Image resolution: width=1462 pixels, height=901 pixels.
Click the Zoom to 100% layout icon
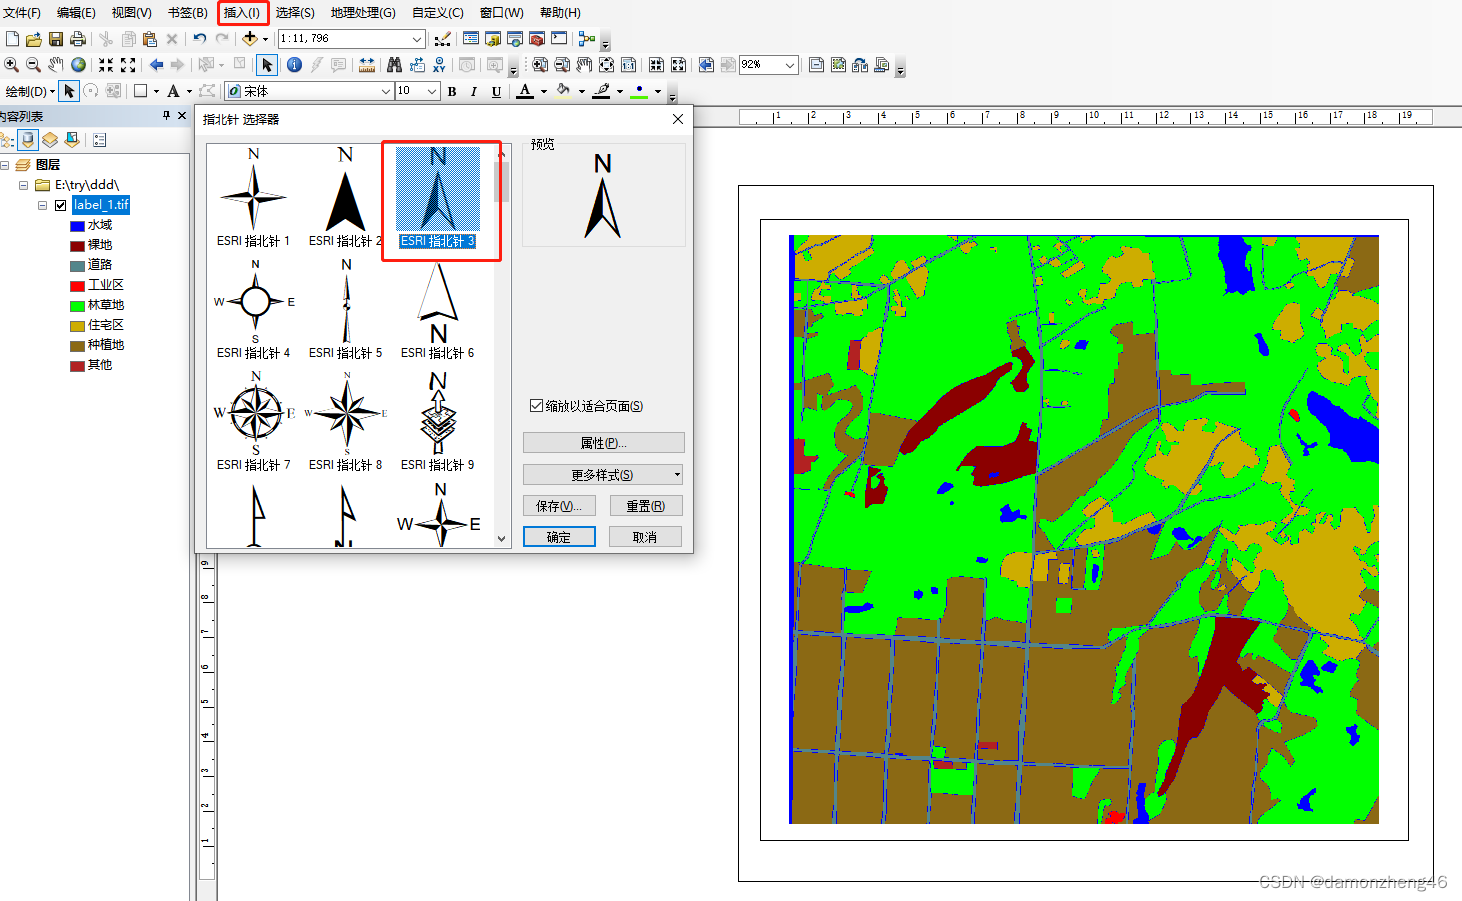click(x=628, y=65)
